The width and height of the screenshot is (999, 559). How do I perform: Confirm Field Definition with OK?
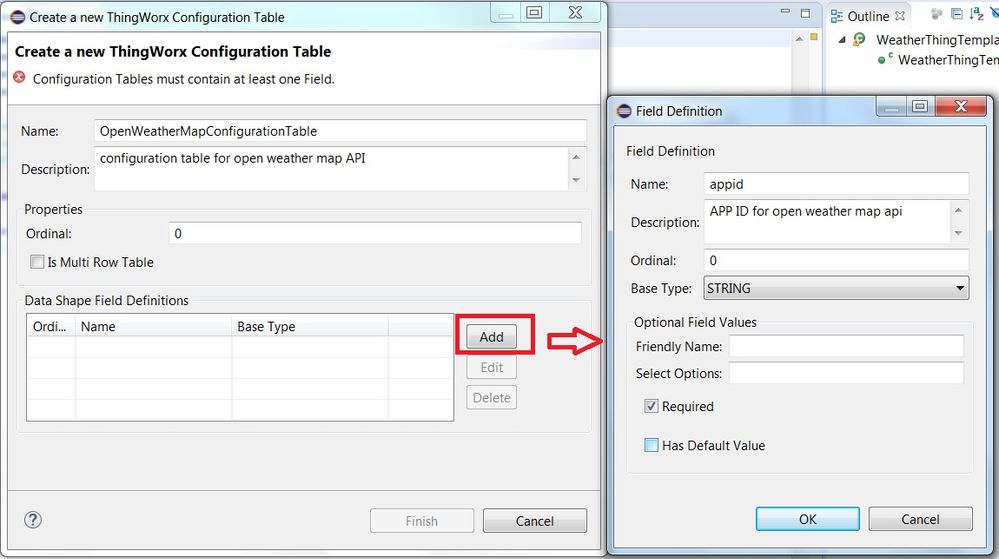[807, 519]
